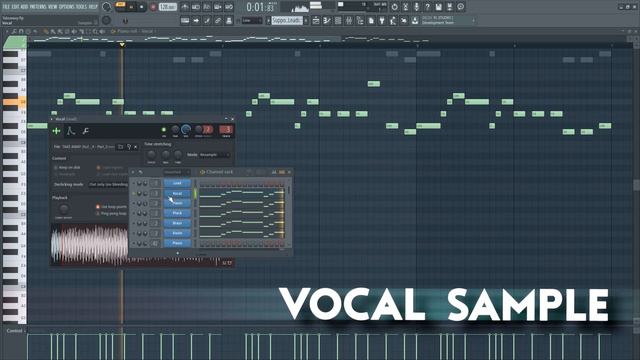Click the orange playhead marker on timeline
The width and height of the screenshot is (640, 360).
point(122,44)
